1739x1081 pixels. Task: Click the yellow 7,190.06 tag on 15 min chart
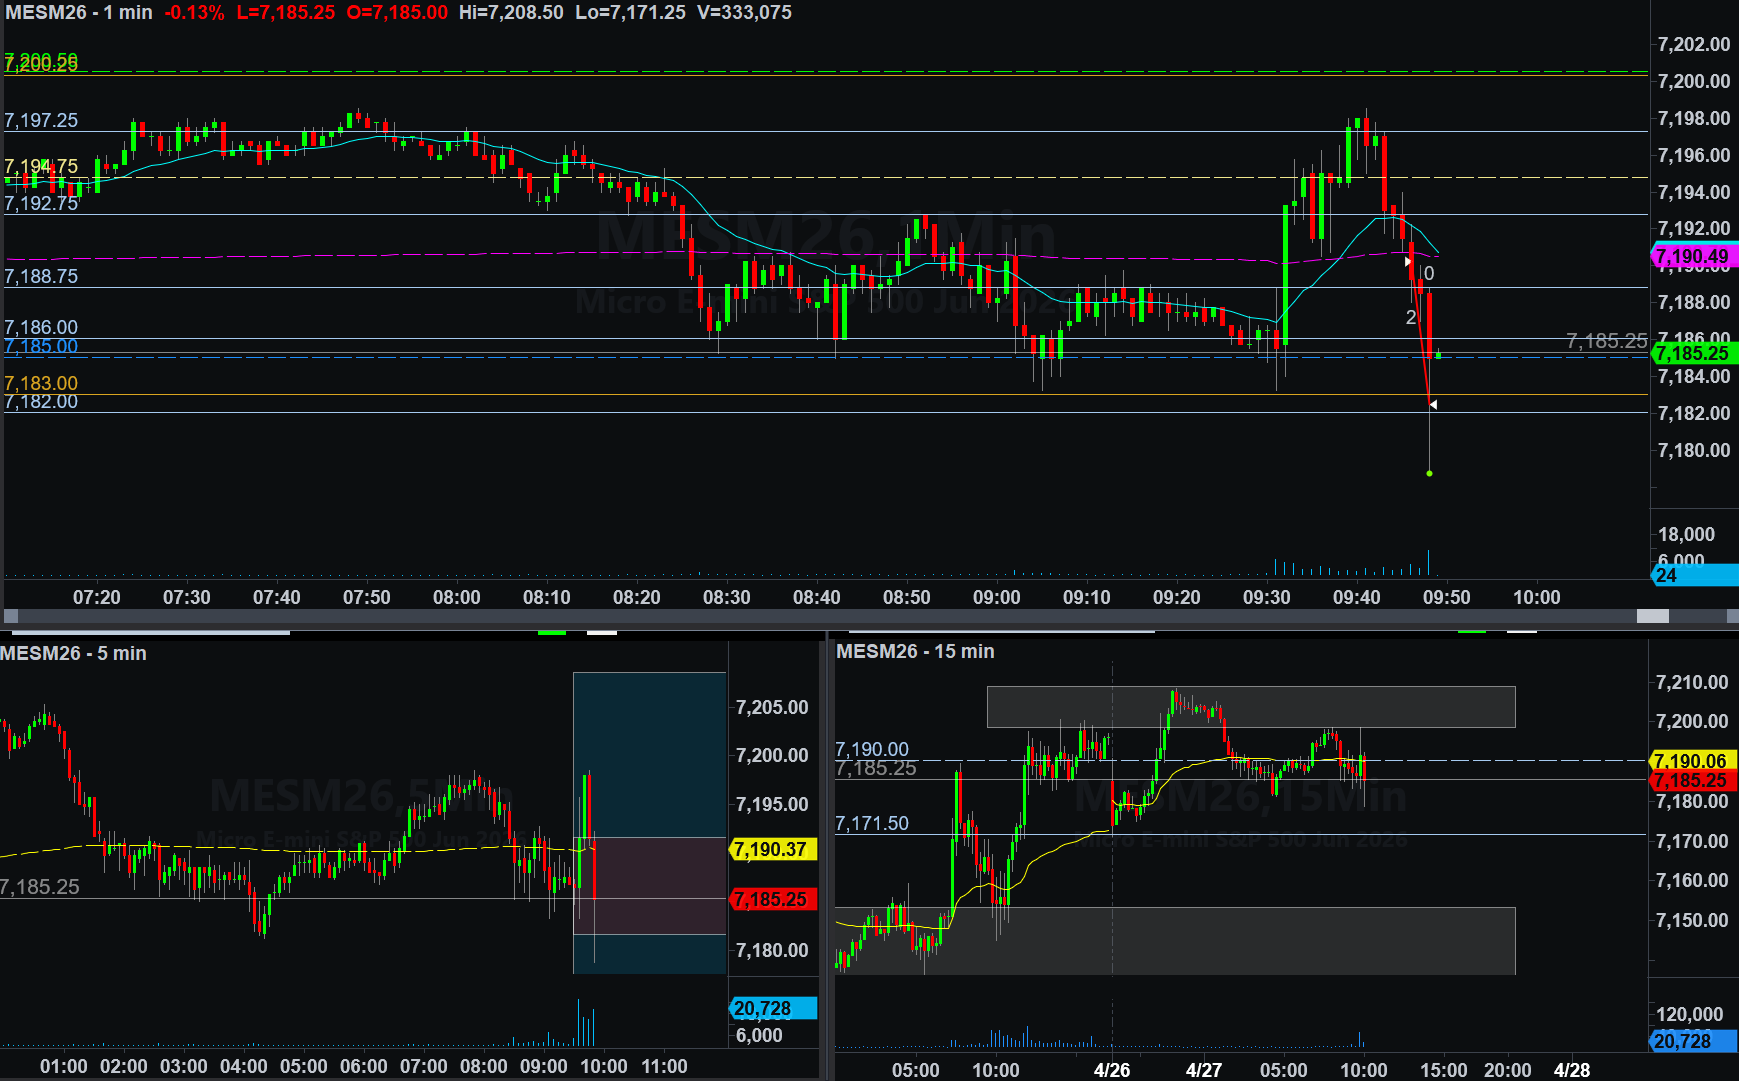tap(1690, 761)
